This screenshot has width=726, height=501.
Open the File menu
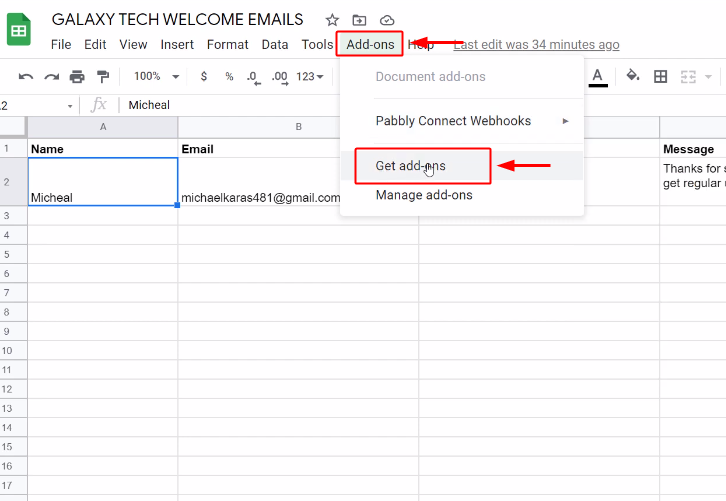[61, 44]
